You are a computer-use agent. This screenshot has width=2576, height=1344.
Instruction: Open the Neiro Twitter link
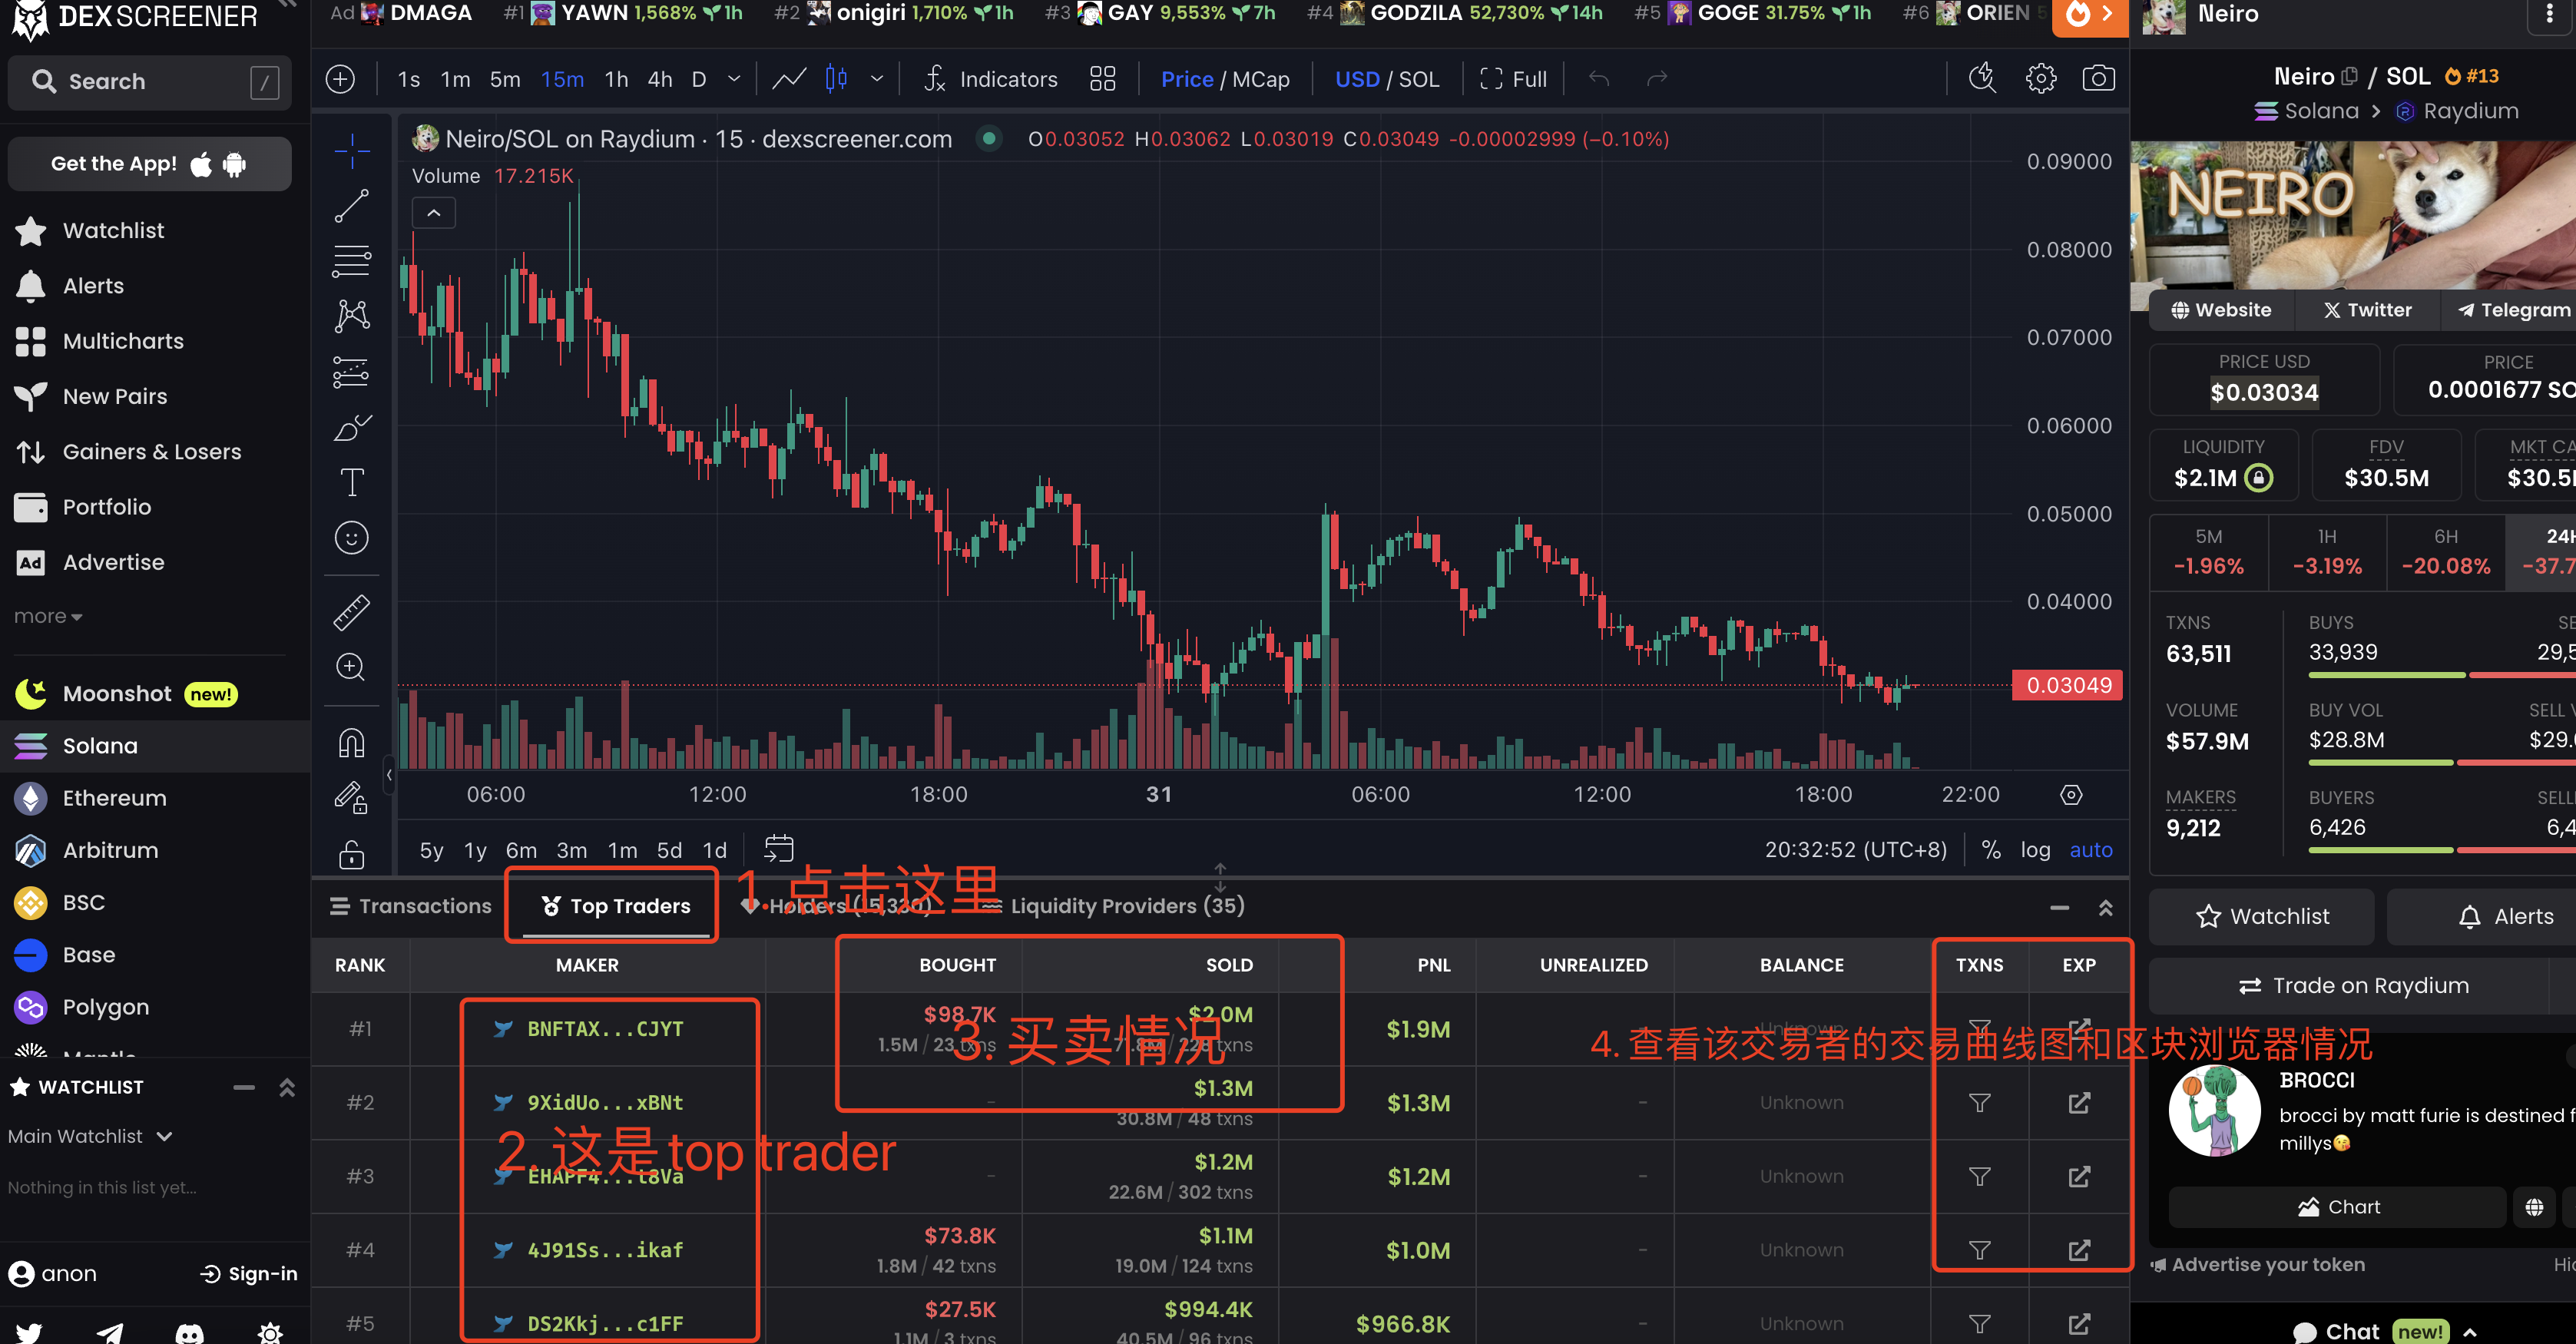pos(2367,310)
